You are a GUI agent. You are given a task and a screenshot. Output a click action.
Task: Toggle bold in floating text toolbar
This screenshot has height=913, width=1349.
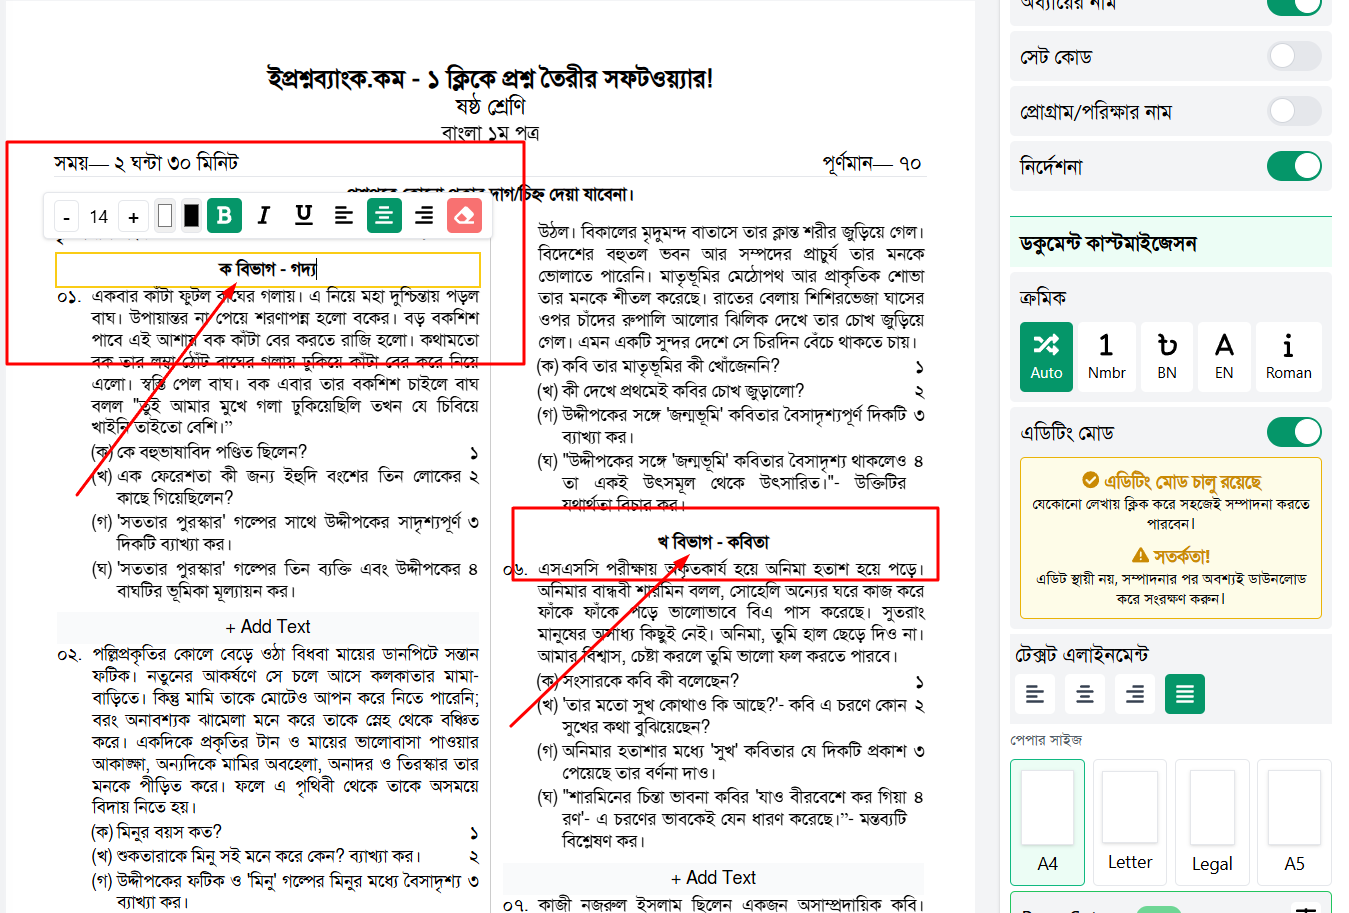(224, 215)
